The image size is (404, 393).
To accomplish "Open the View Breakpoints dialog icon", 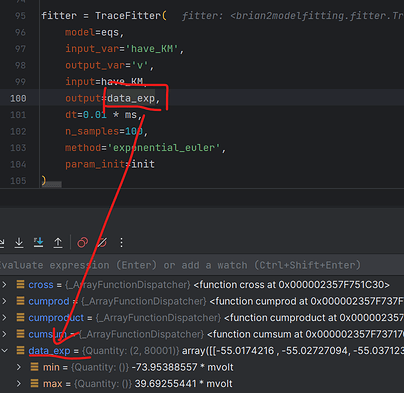I will pos(83,242).
